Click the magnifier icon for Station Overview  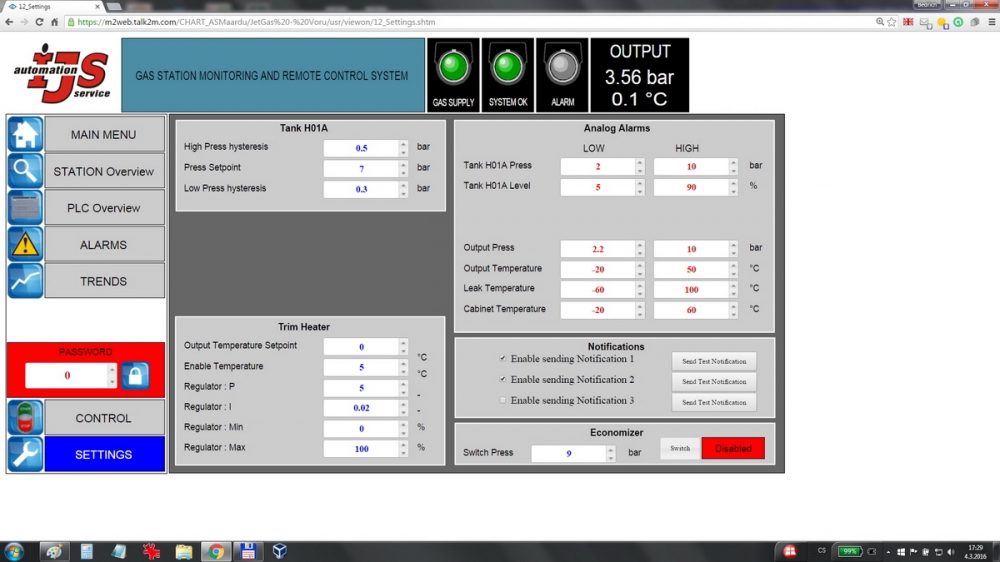25,171
